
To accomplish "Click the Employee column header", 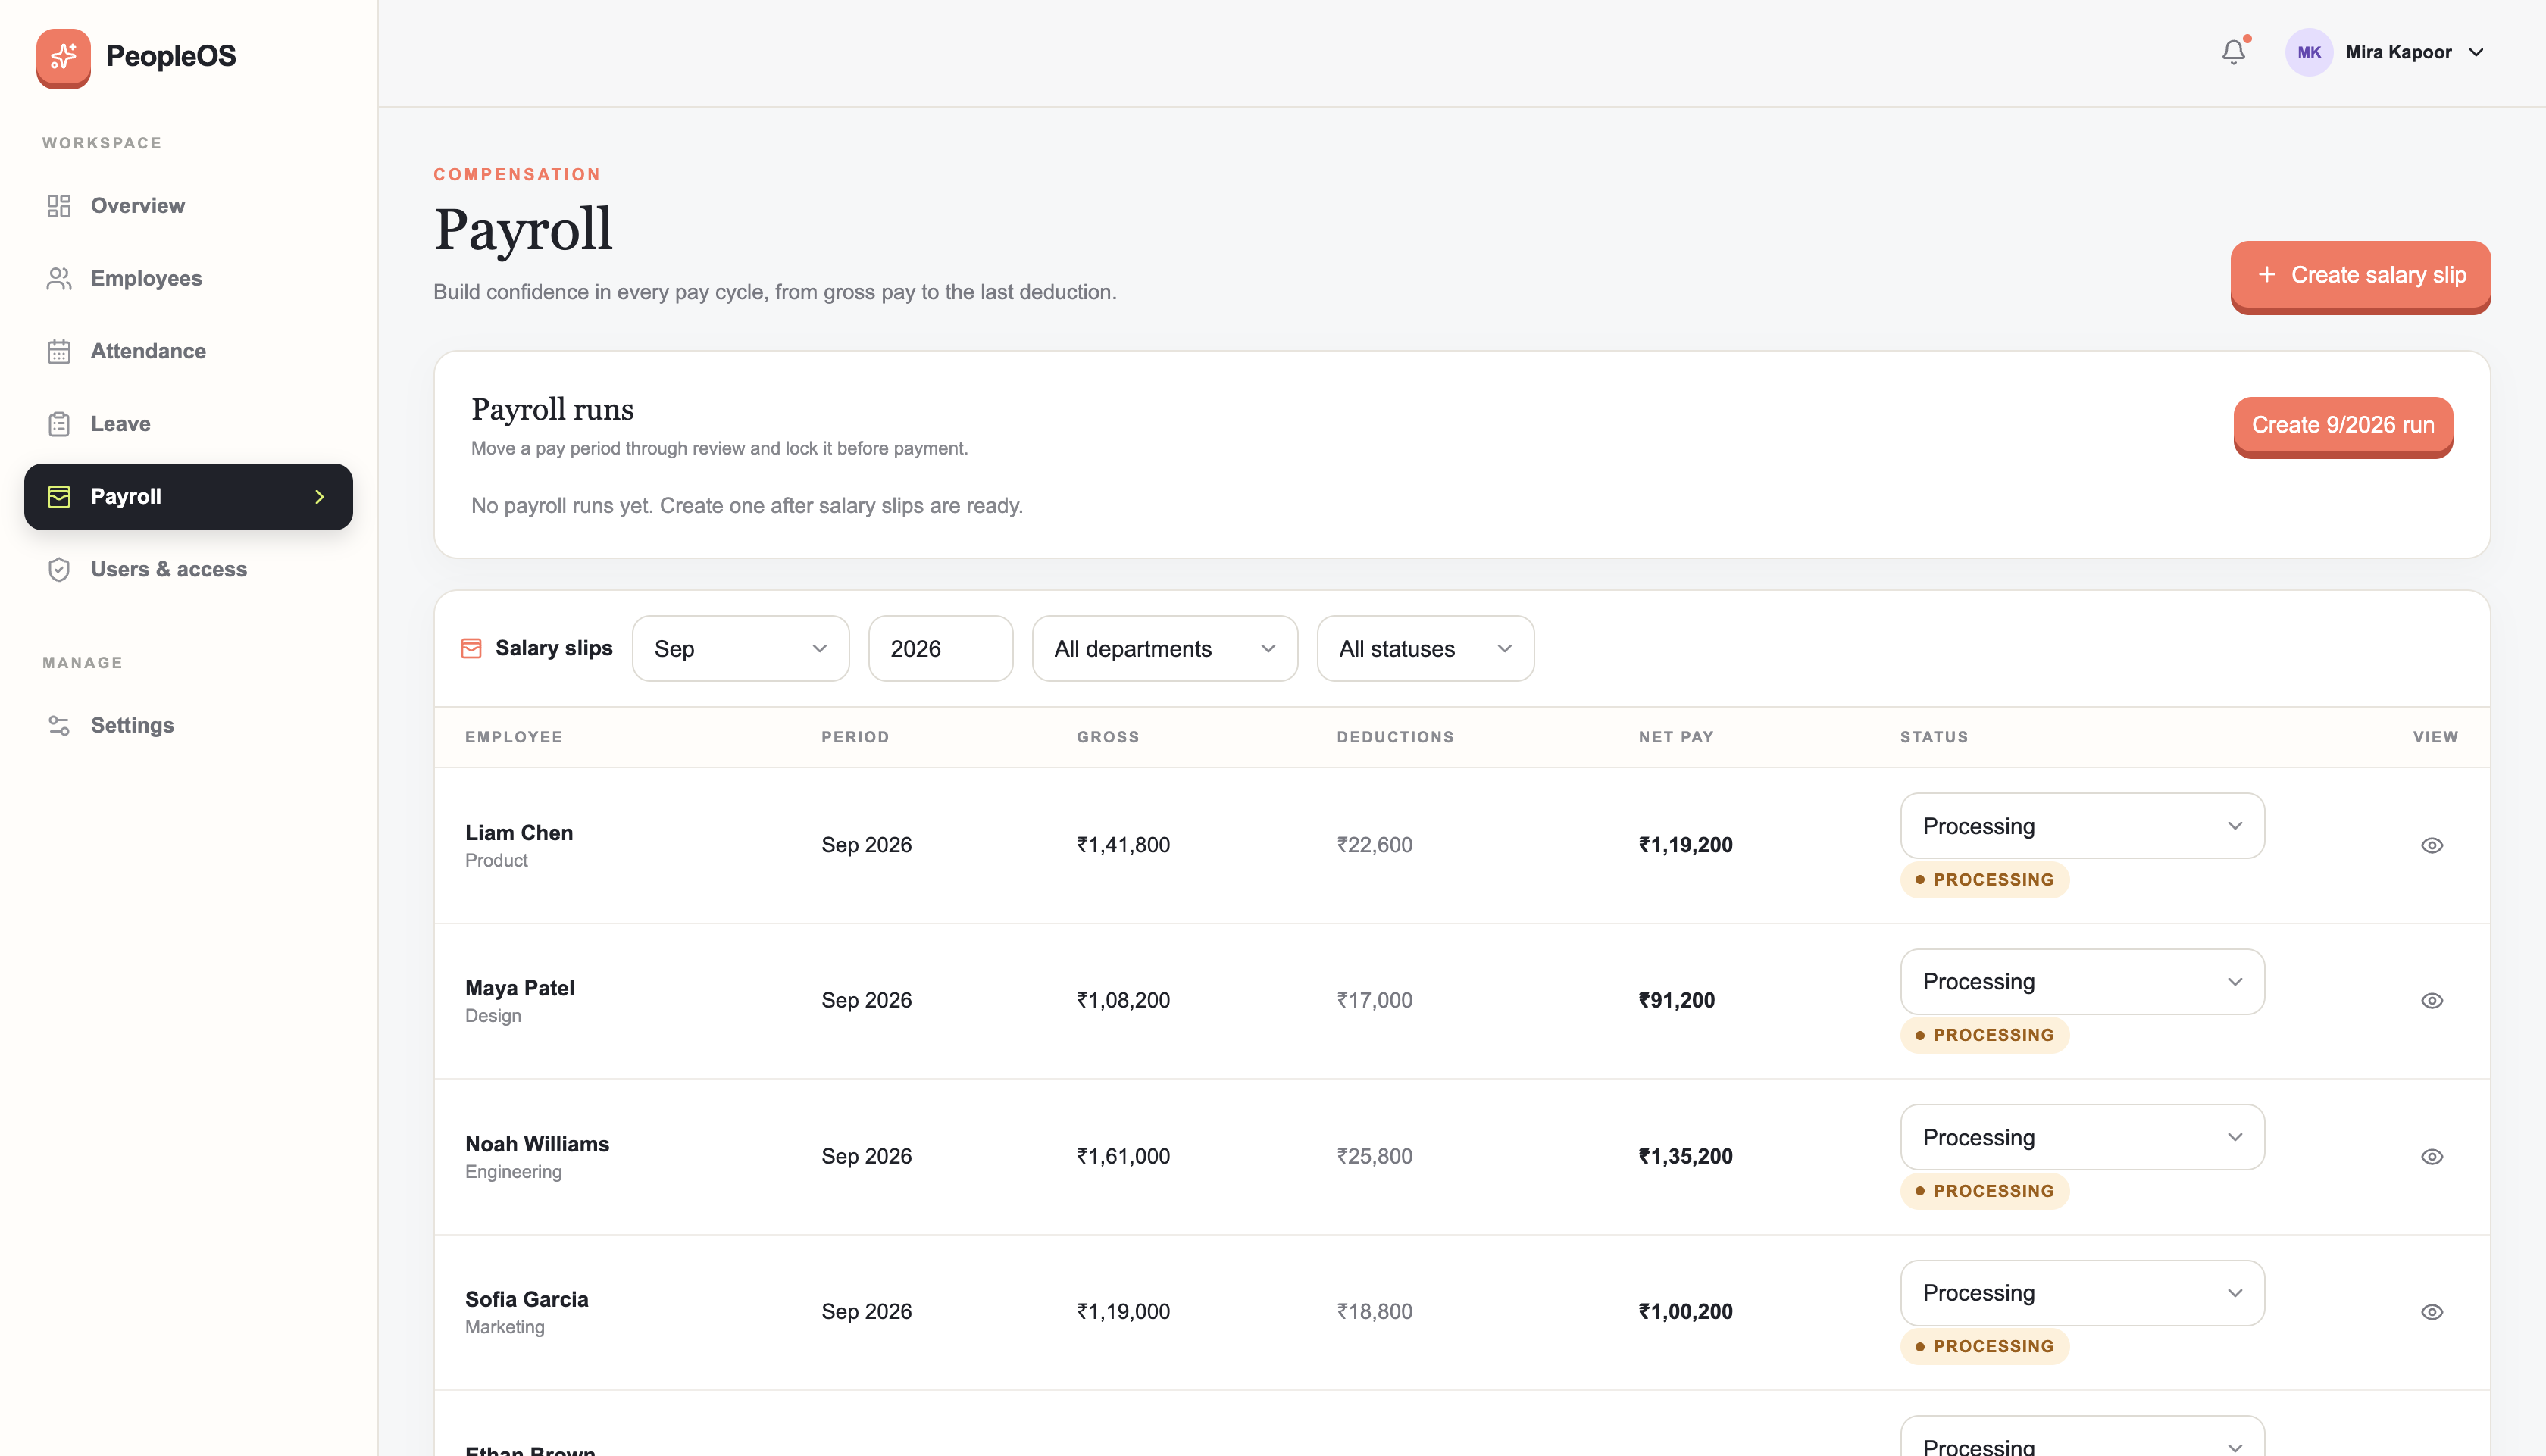I will coord(514,737).
